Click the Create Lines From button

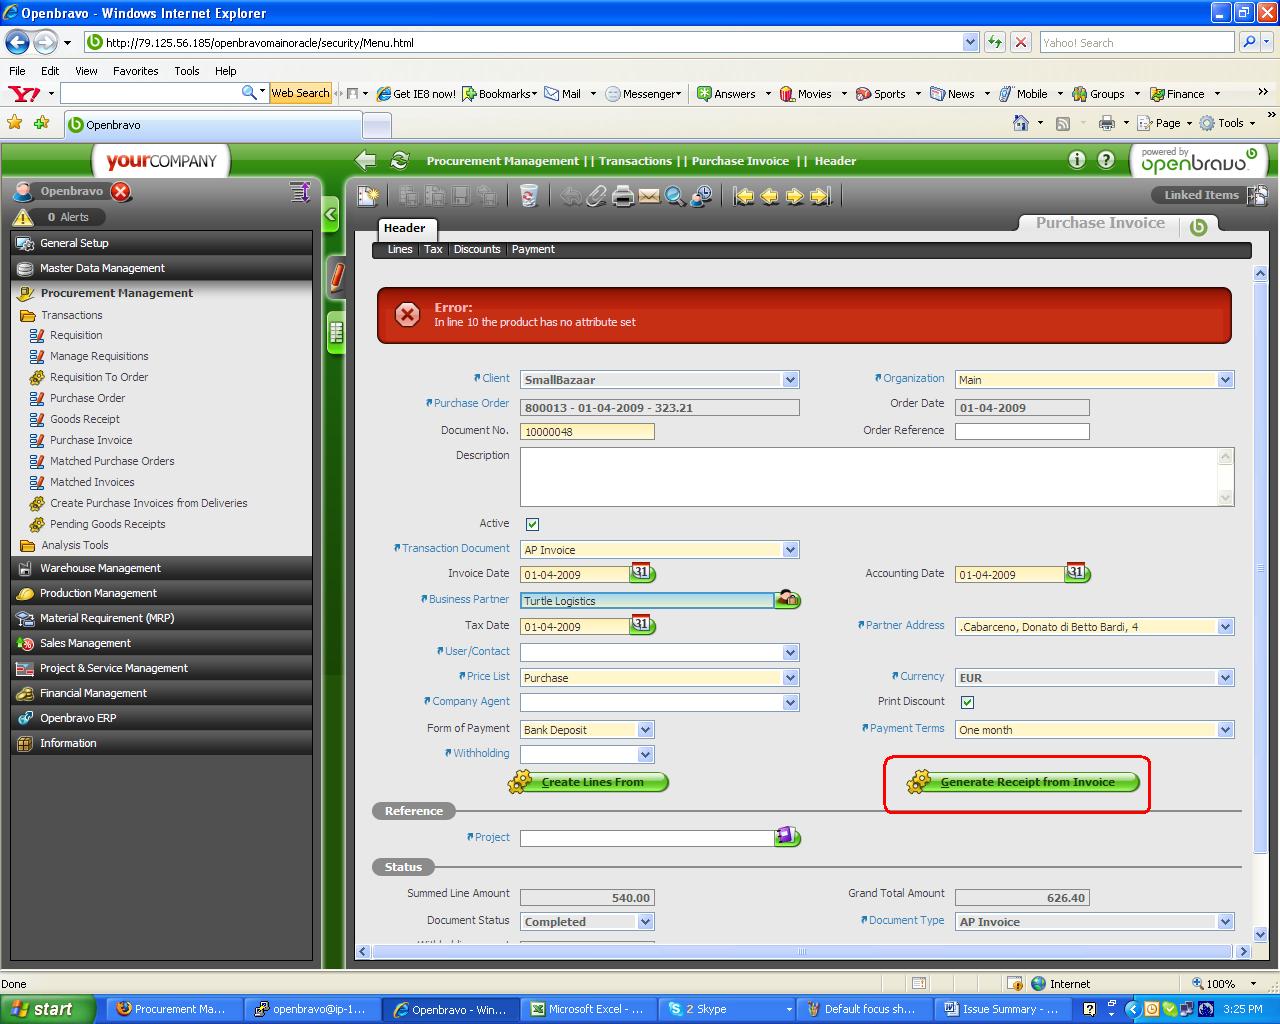point(588,782)
